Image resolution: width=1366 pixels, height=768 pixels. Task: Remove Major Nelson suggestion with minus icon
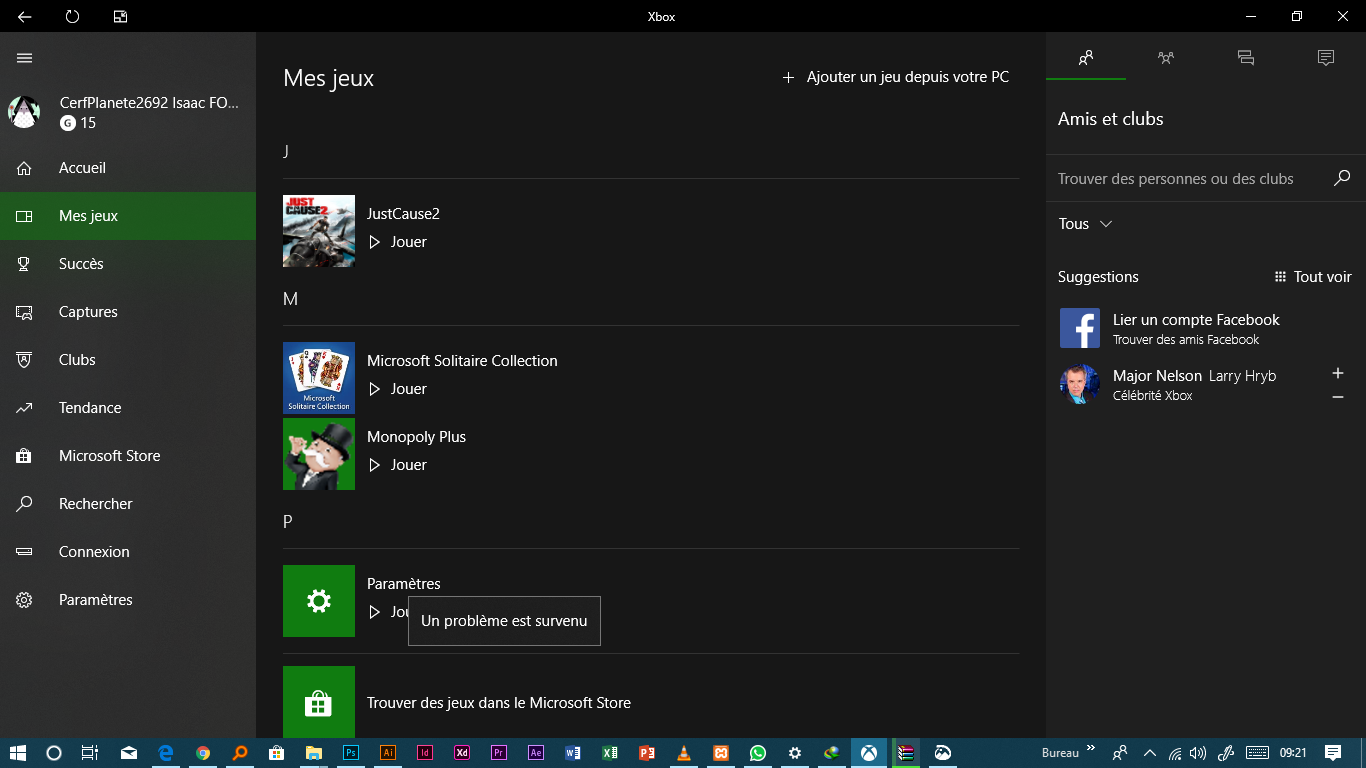[x=1338, y=397]
